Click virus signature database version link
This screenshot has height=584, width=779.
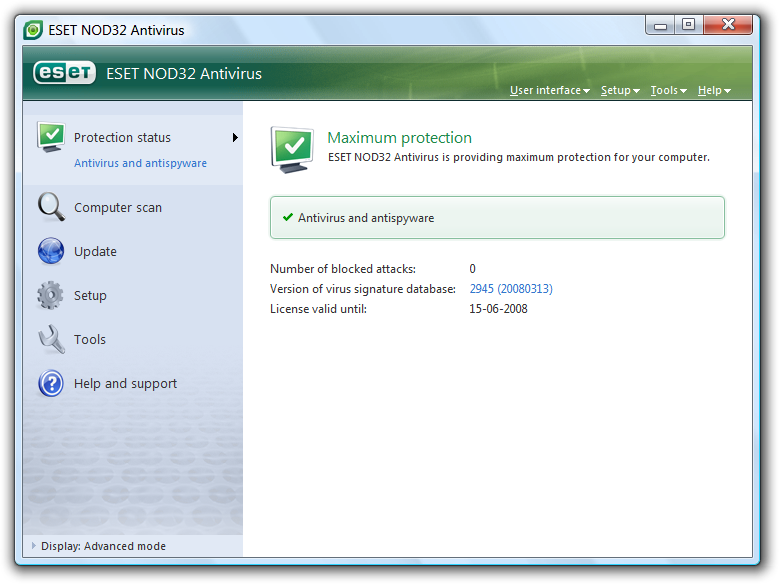[x=511, y=289]
